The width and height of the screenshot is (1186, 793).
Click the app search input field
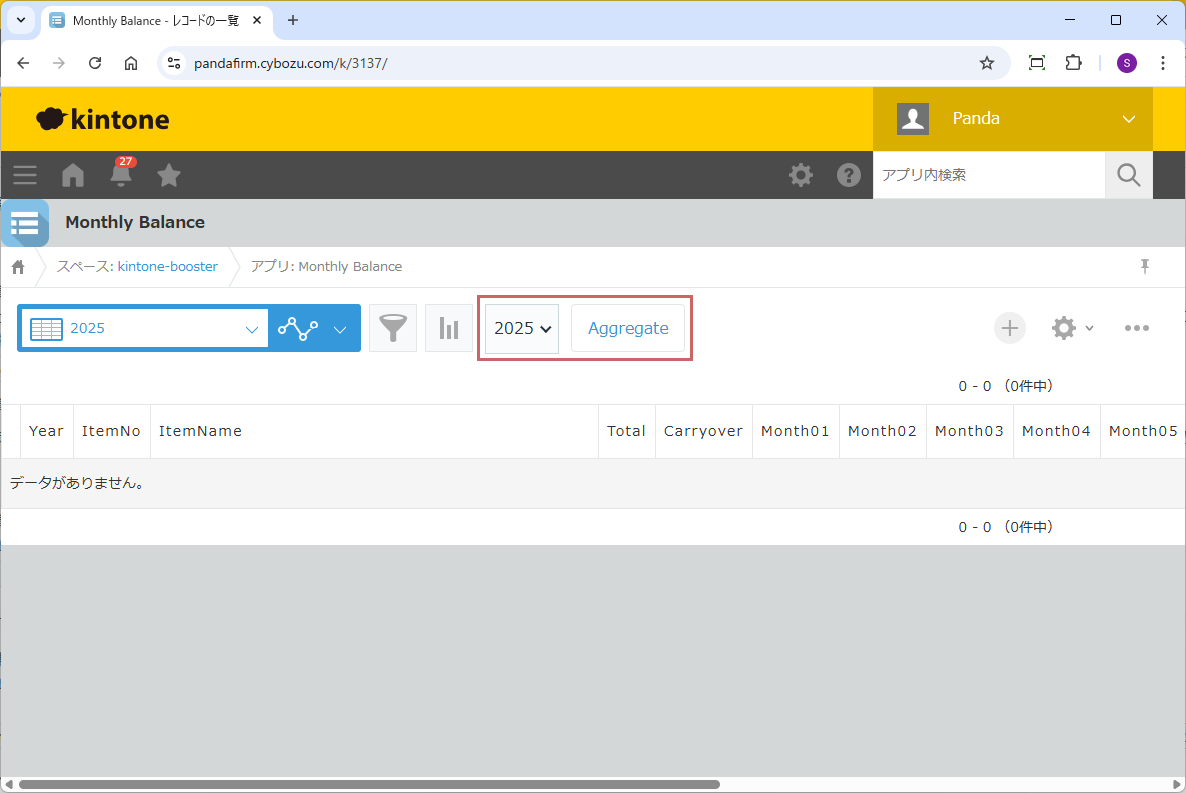988,175
